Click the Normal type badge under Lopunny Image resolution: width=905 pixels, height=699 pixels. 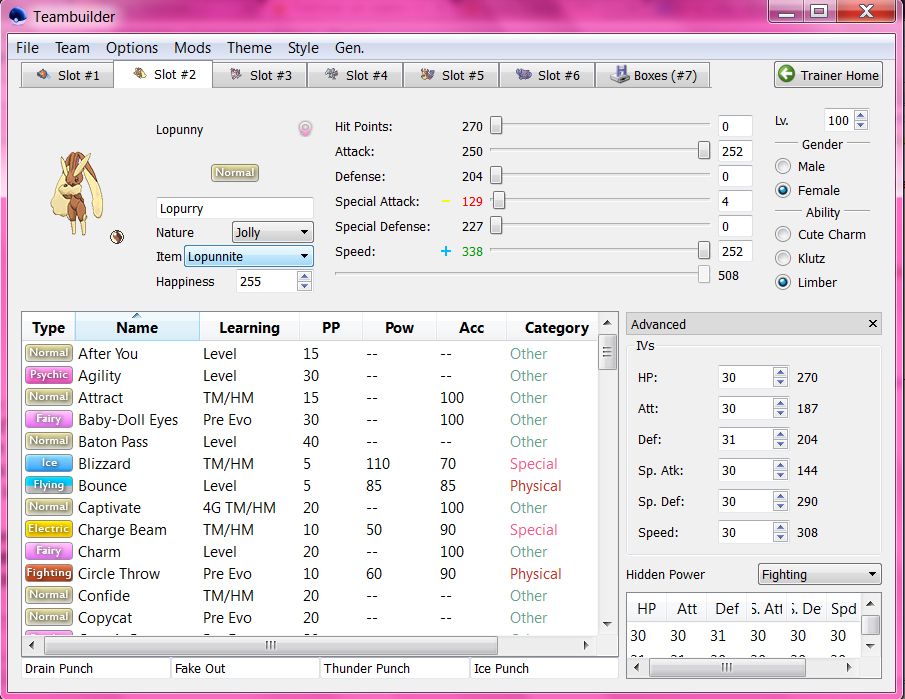(x=234, y=173)
